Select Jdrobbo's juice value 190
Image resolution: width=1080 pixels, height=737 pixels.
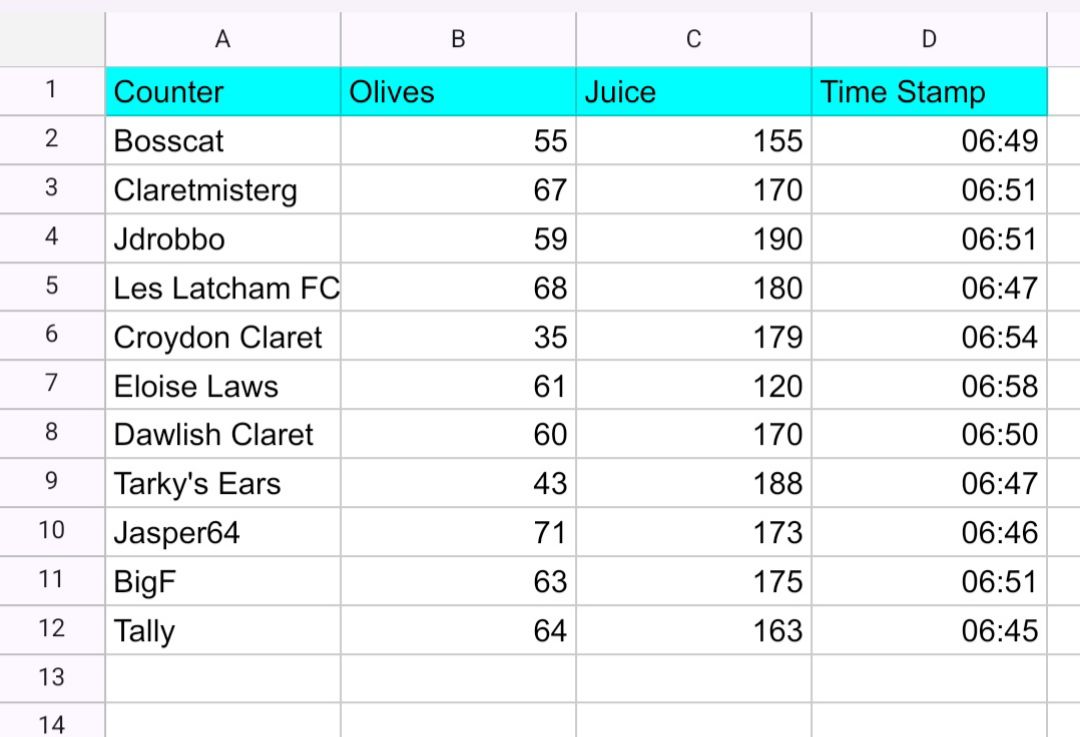[693, 239]
